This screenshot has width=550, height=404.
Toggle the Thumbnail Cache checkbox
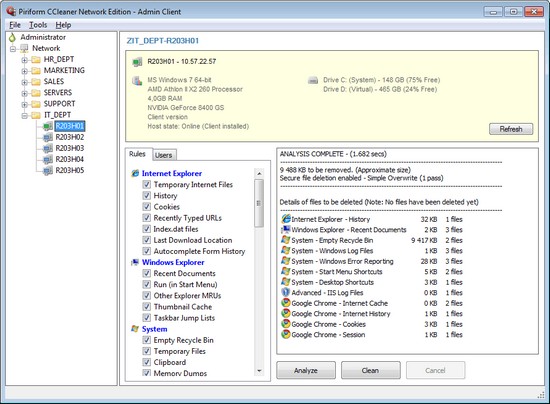coord(147,307)
